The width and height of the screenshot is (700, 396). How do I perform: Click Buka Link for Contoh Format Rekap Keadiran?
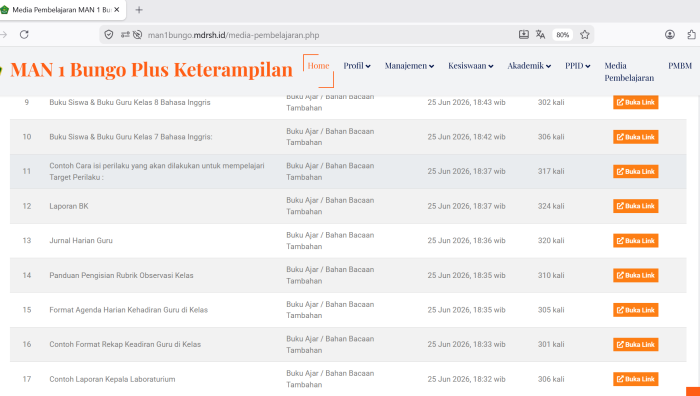coord(635,345)
